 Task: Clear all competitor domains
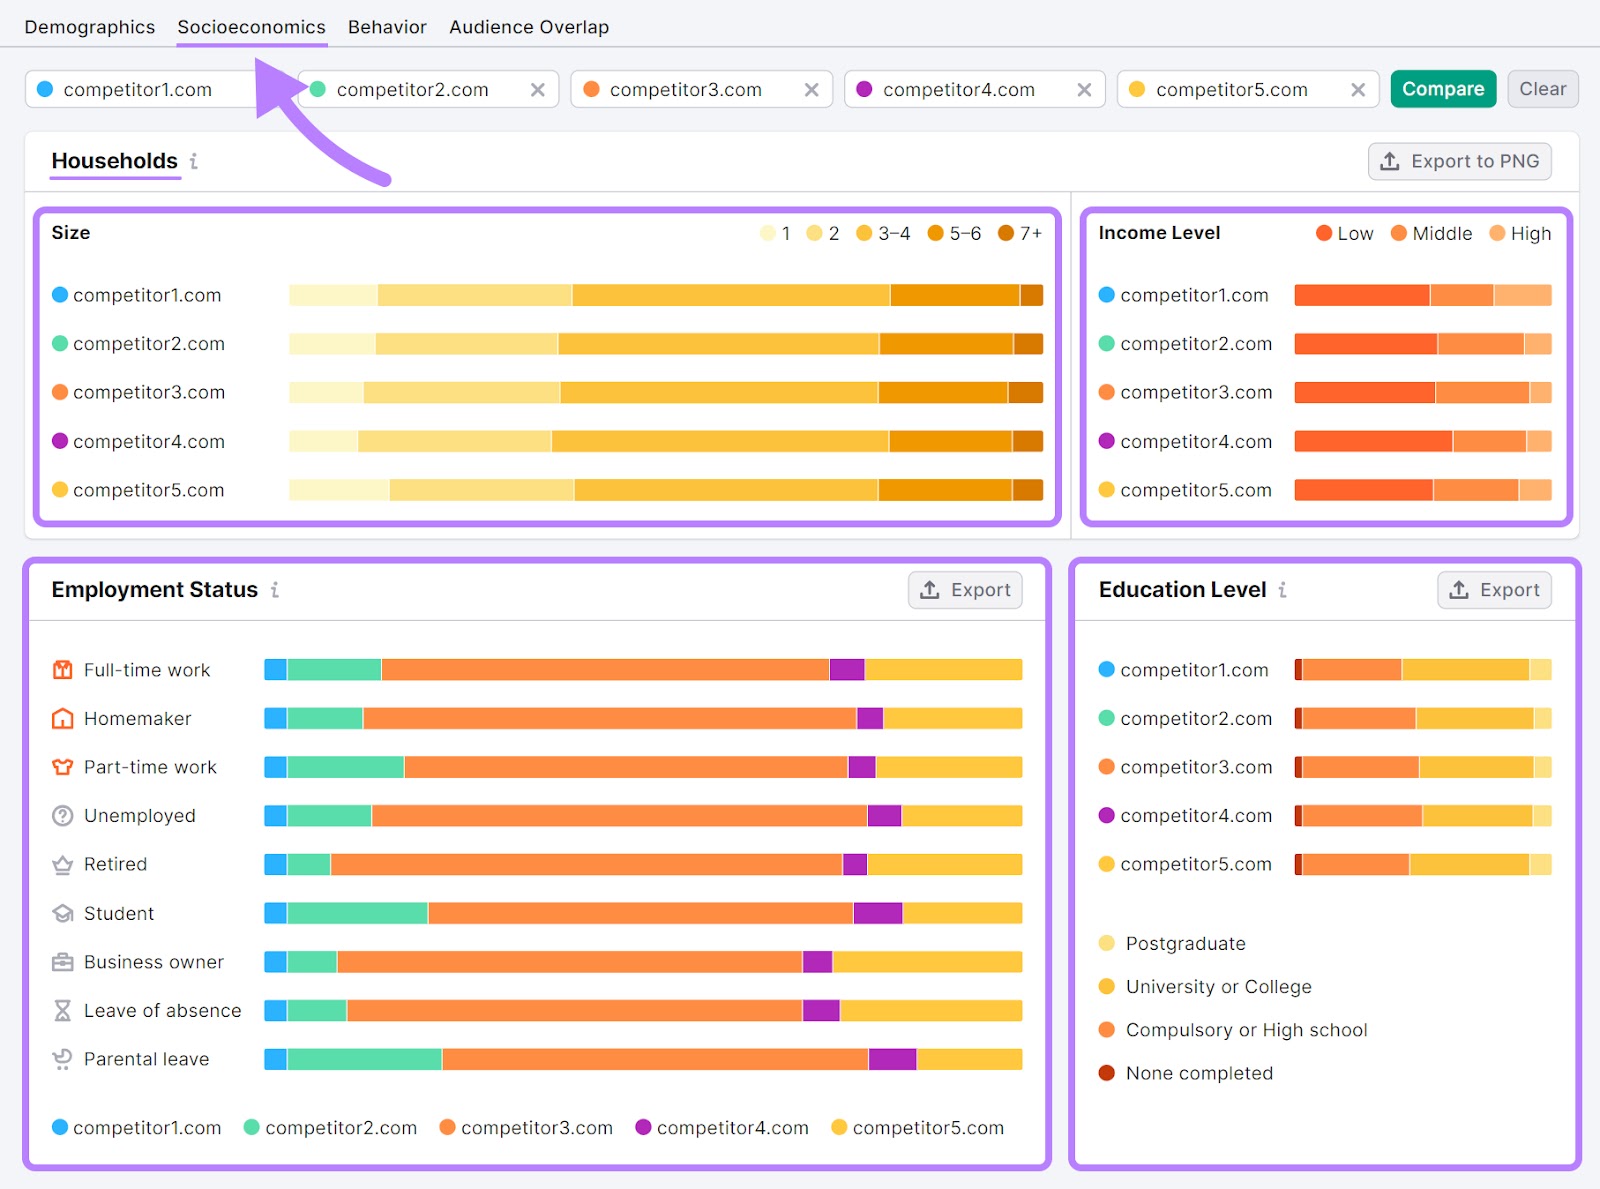point(1543,89)
